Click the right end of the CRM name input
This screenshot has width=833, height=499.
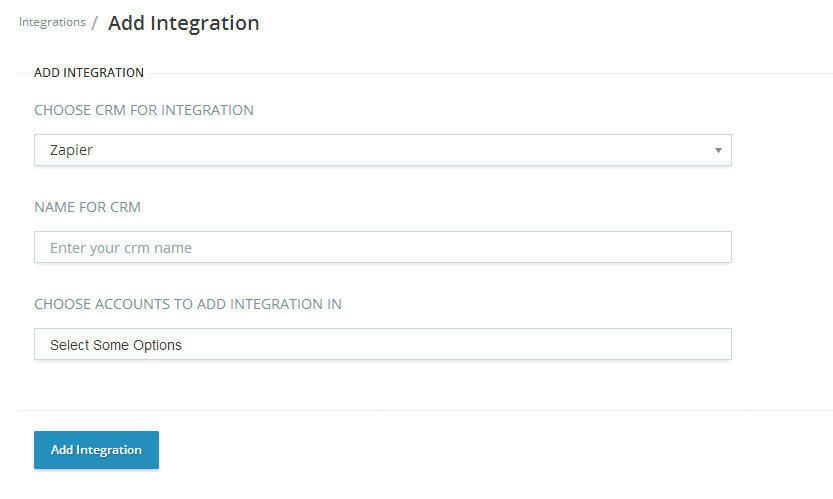(715, 247)
